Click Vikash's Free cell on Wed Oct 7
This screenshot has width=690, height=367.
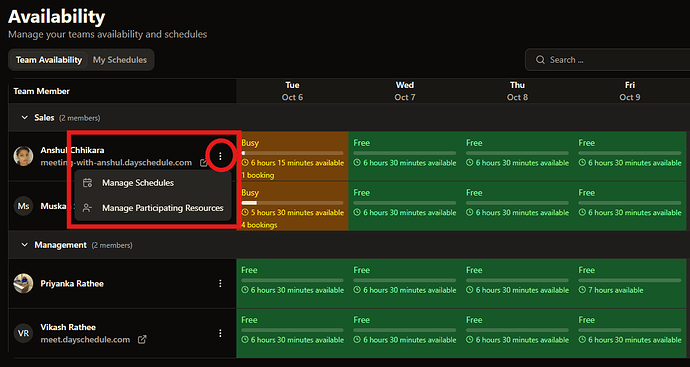405,333
